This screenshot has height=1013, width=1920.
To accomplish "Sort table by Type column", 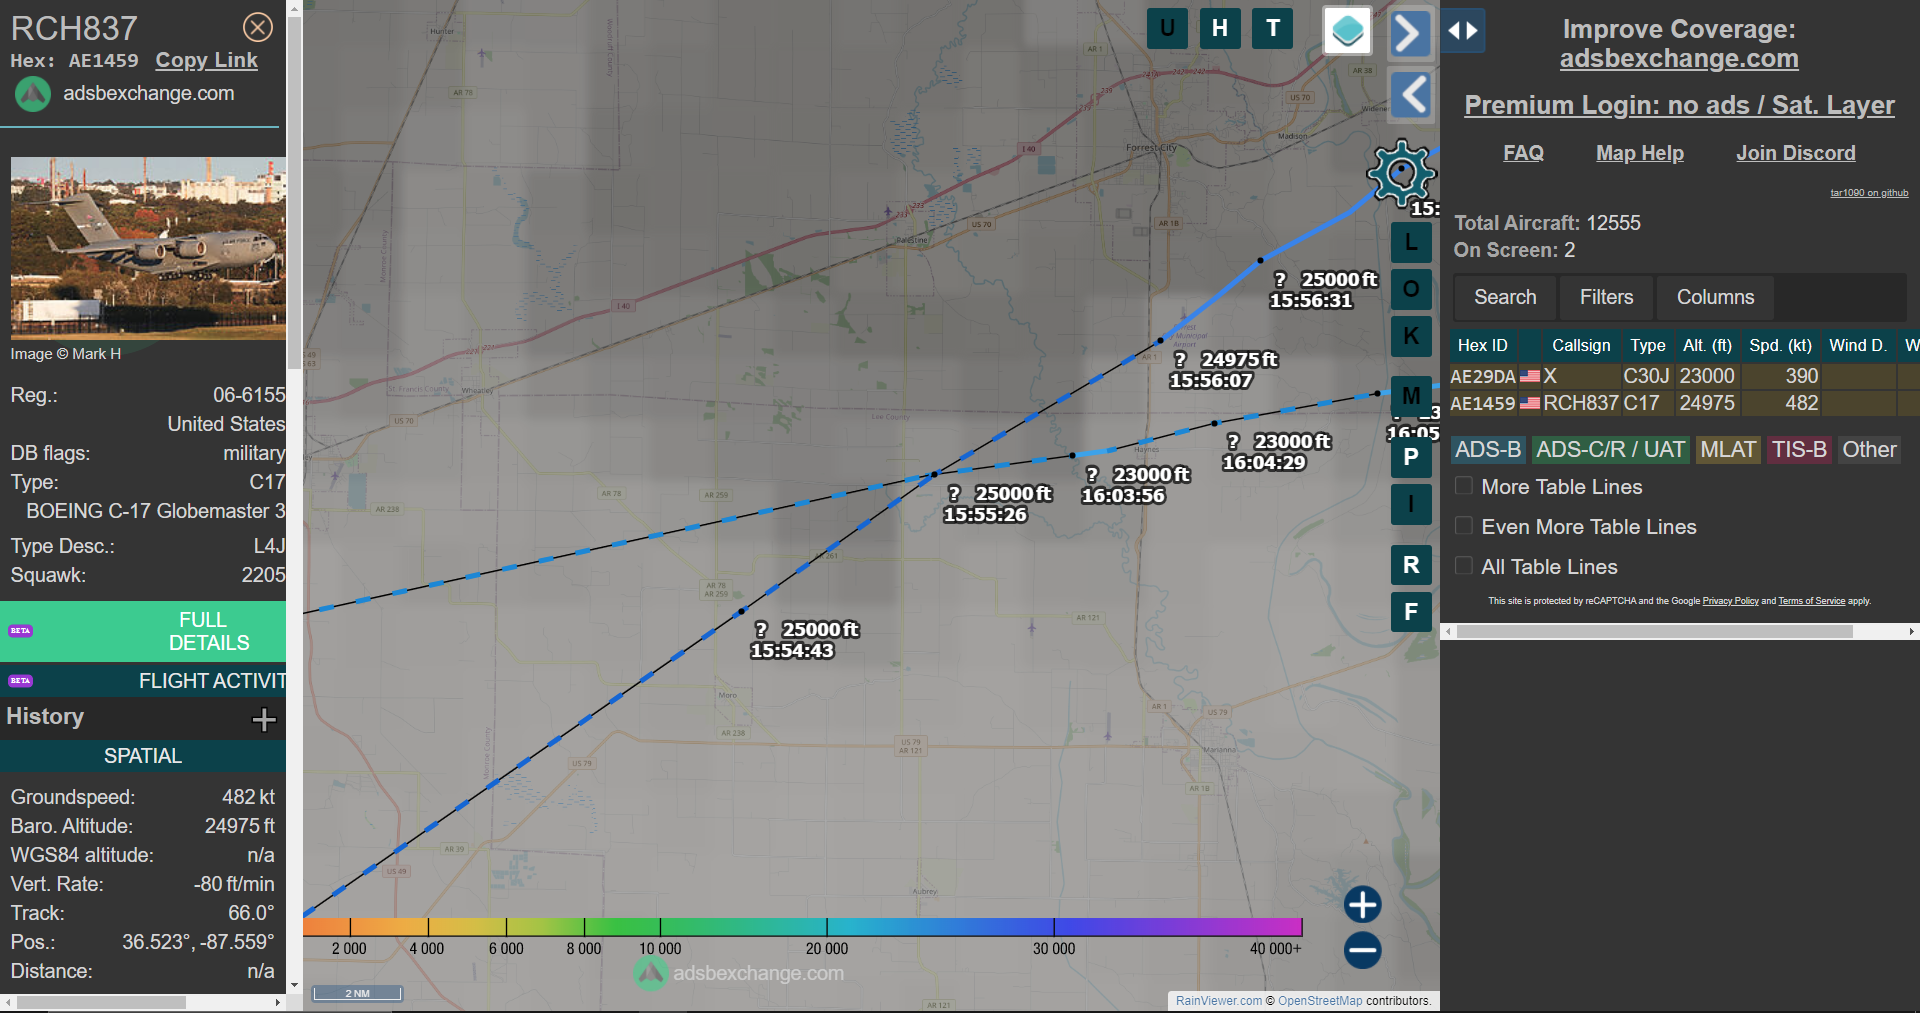I will 1647,345.
